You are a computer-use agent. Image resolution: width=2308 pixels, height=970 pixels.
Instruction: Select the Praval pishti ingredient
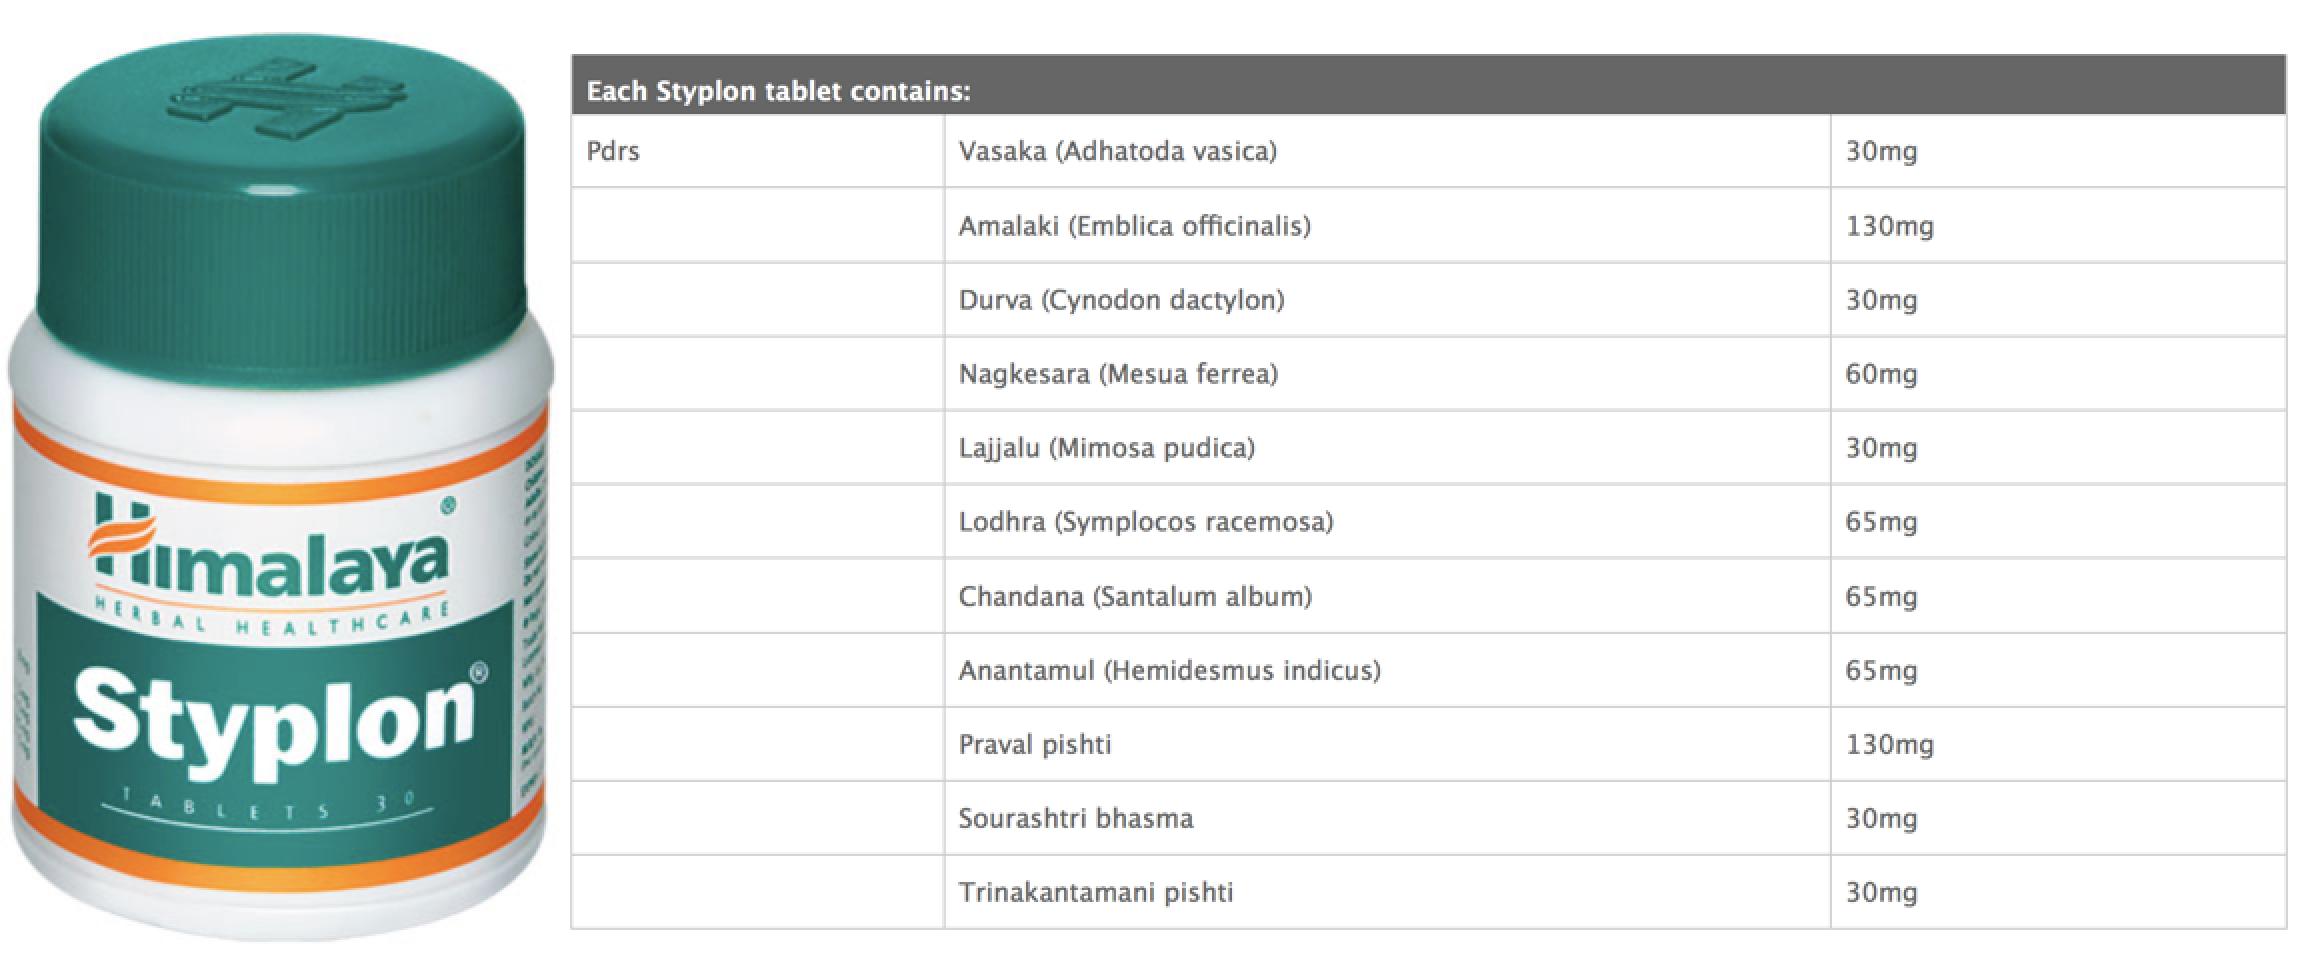tap(1035, 745)
